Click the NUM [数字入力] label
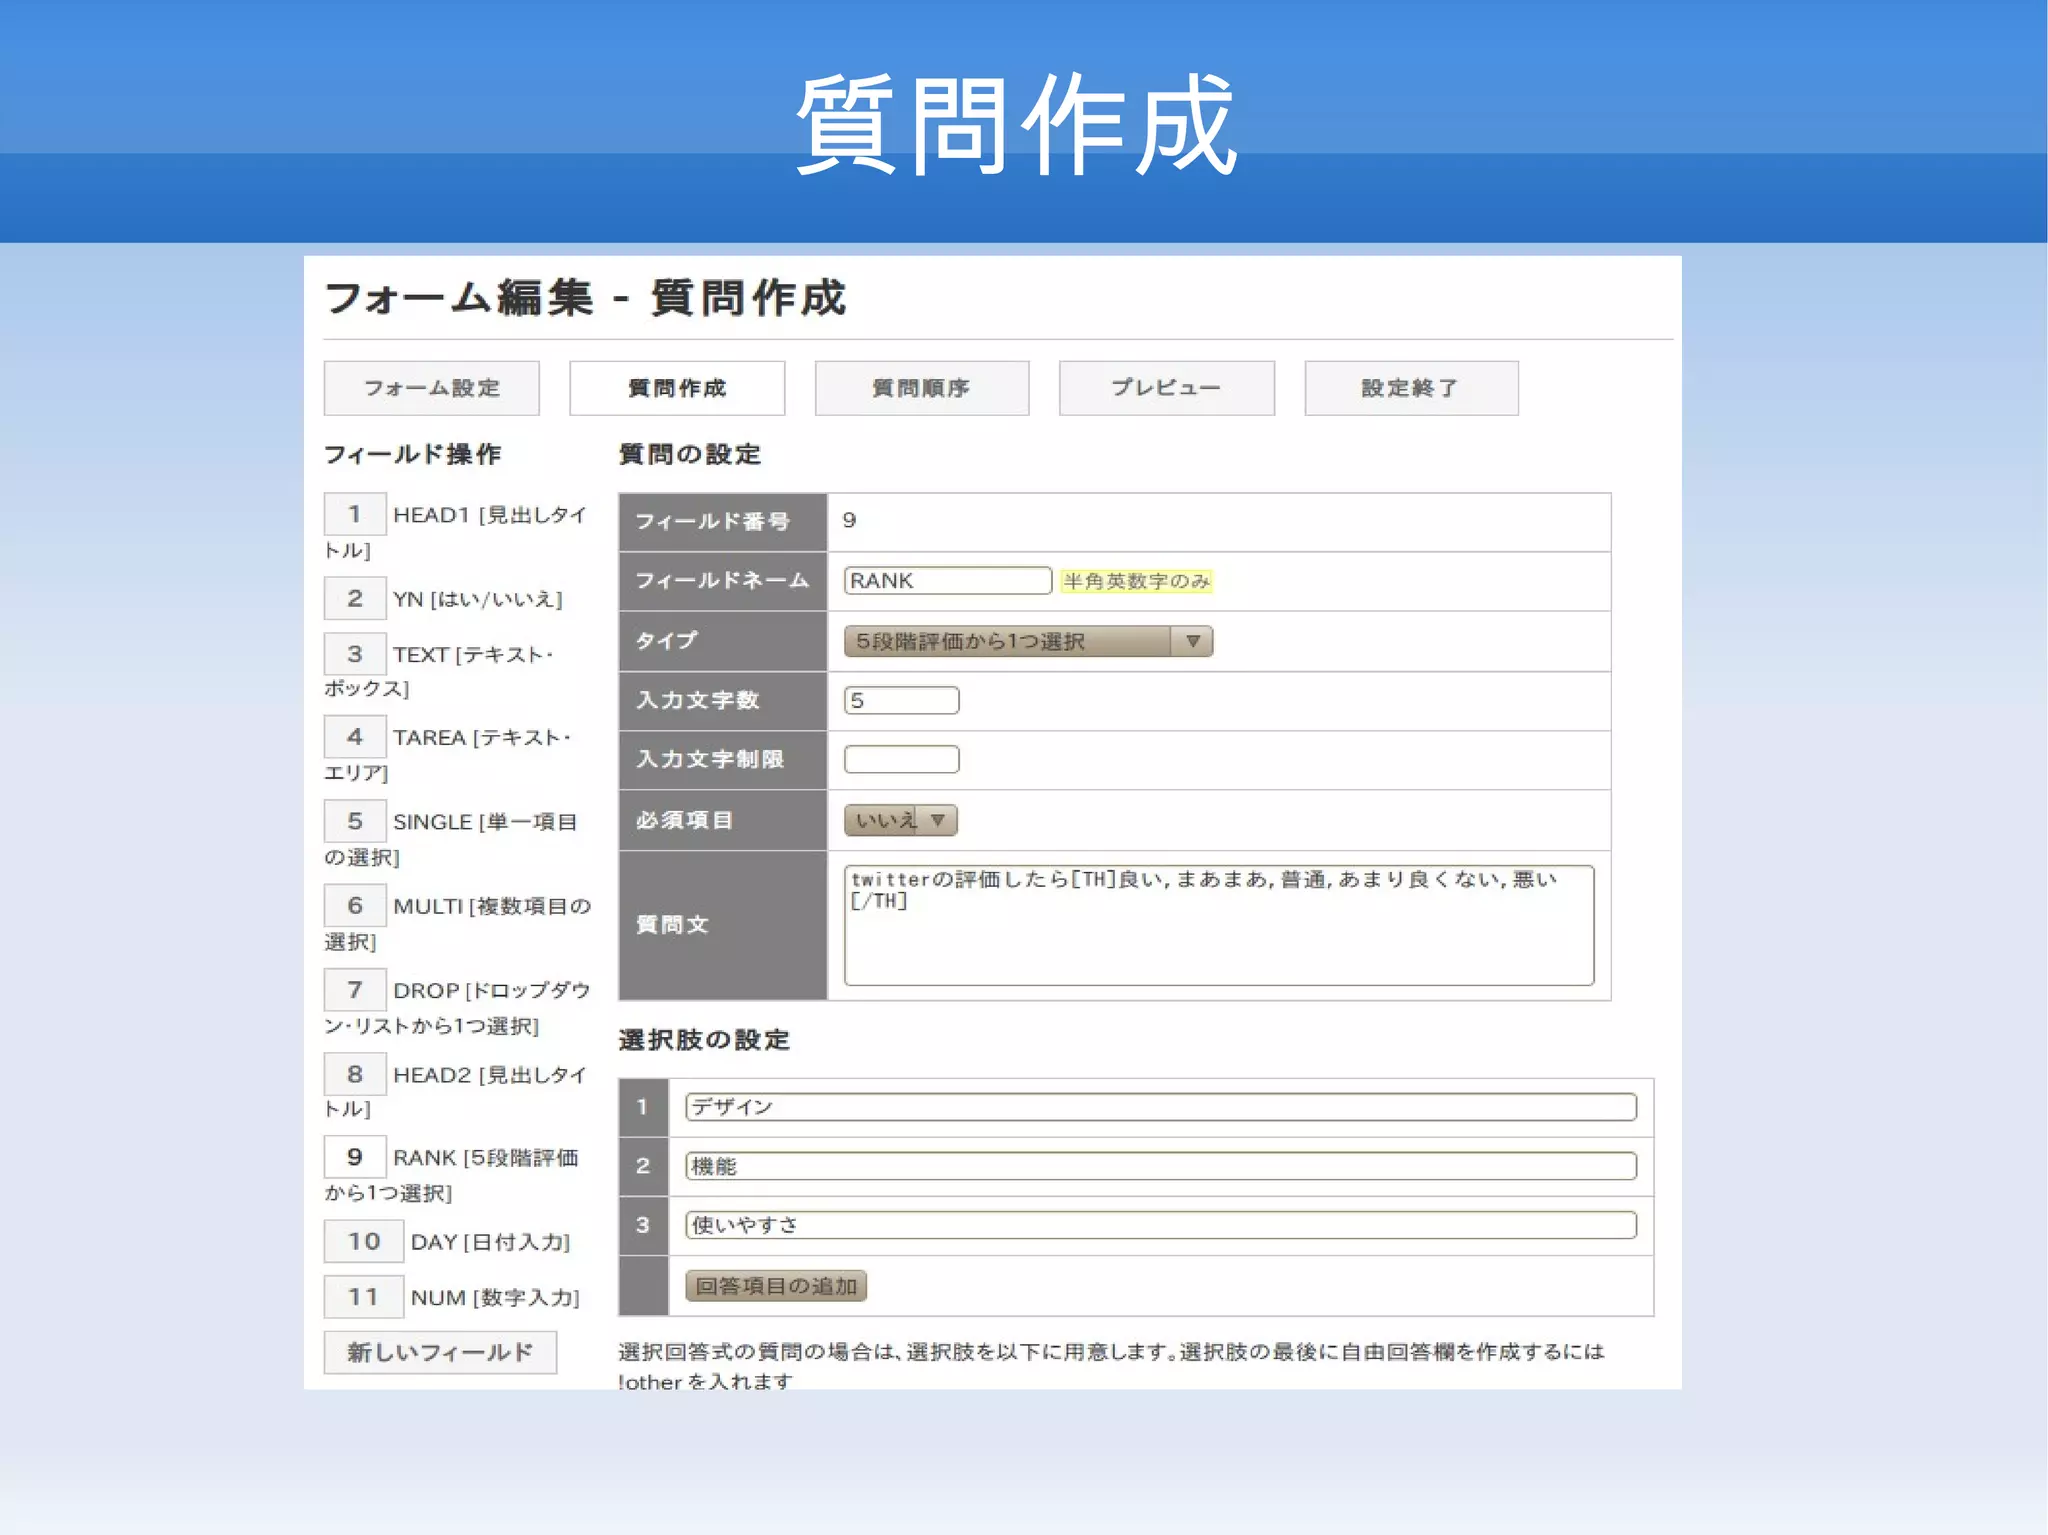 coord(495,1298)
